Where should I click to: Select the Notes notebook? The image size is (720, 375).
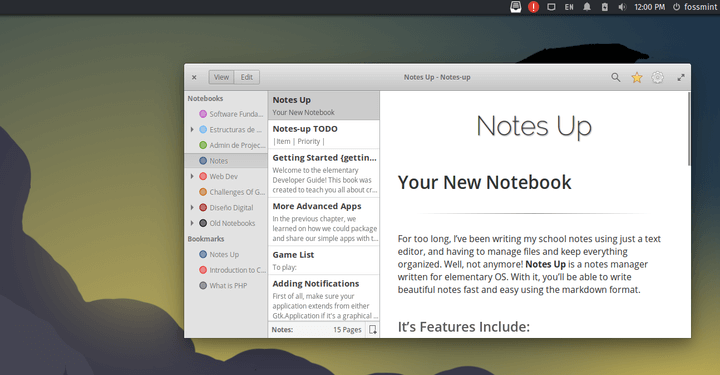[x=226, y=161]
